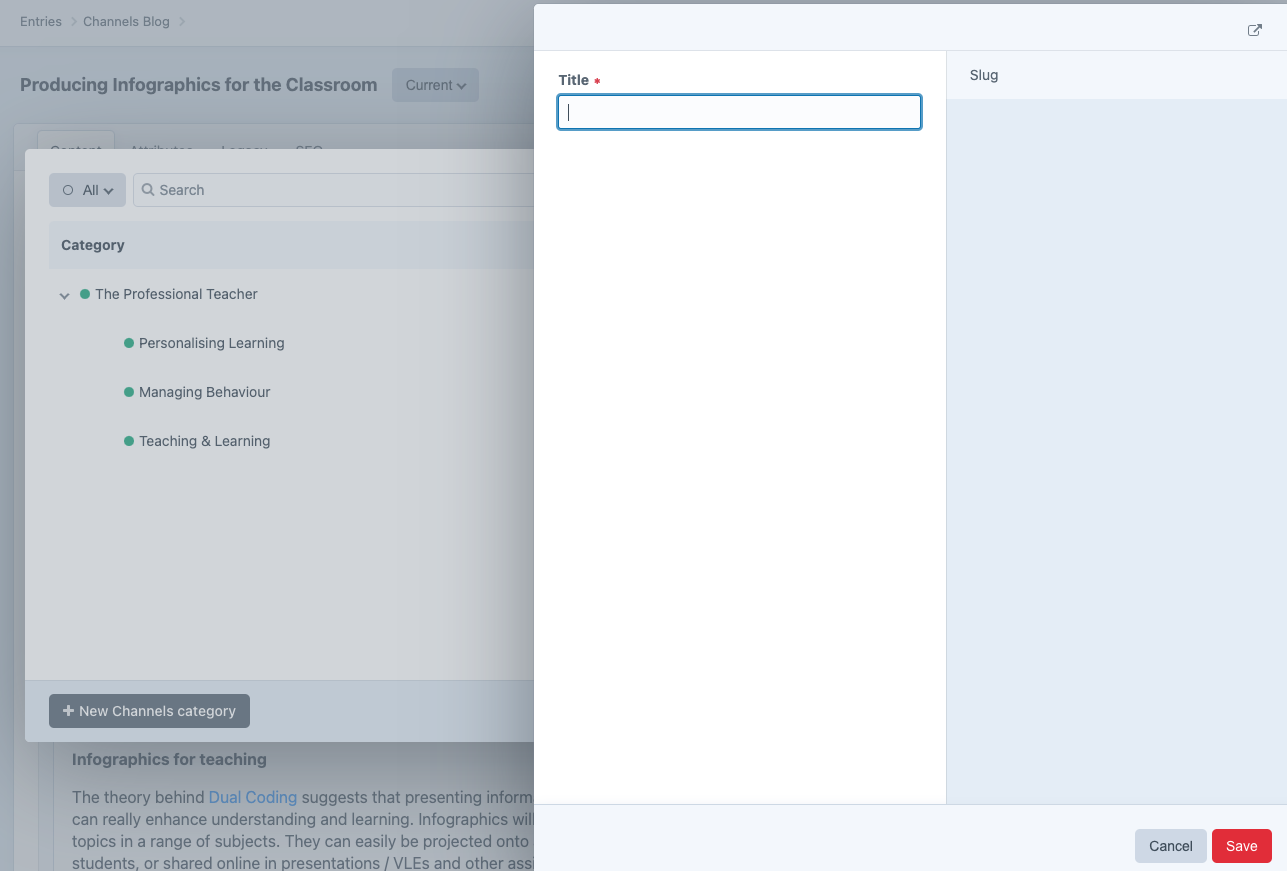
Task: Click the green status dot beside Managing Behaviour
Action: click(129, 391)
